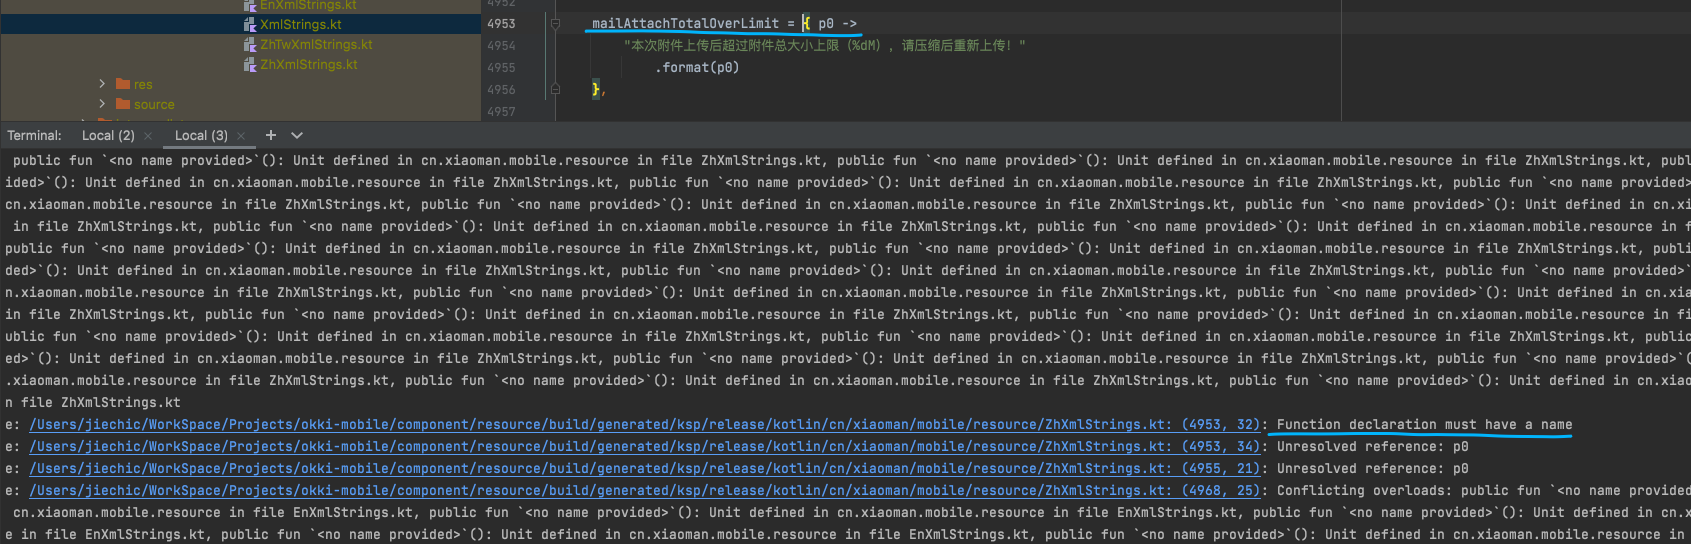Screen dimensions: 1691x544
Task: Place cursor on mailAttachTotalOverLimit in the editor
Action: (685, 23)
